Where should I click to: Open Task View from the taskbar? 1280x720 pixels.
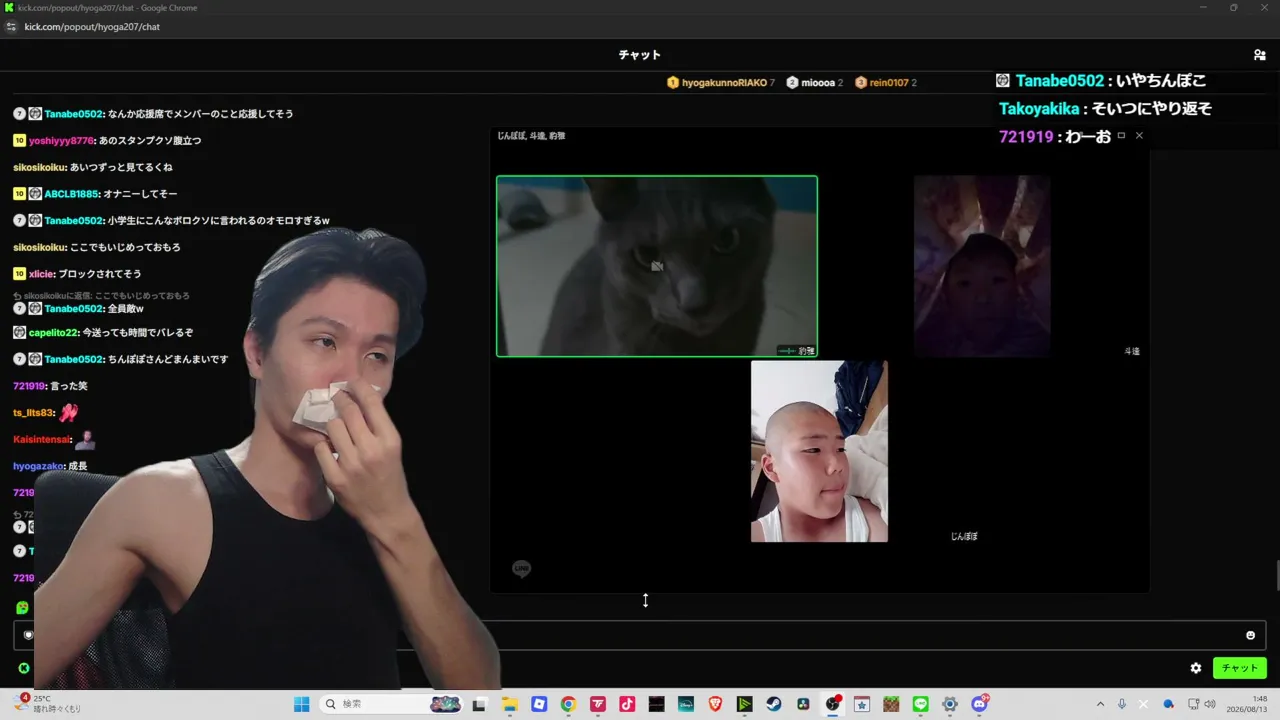coord(479,704)
